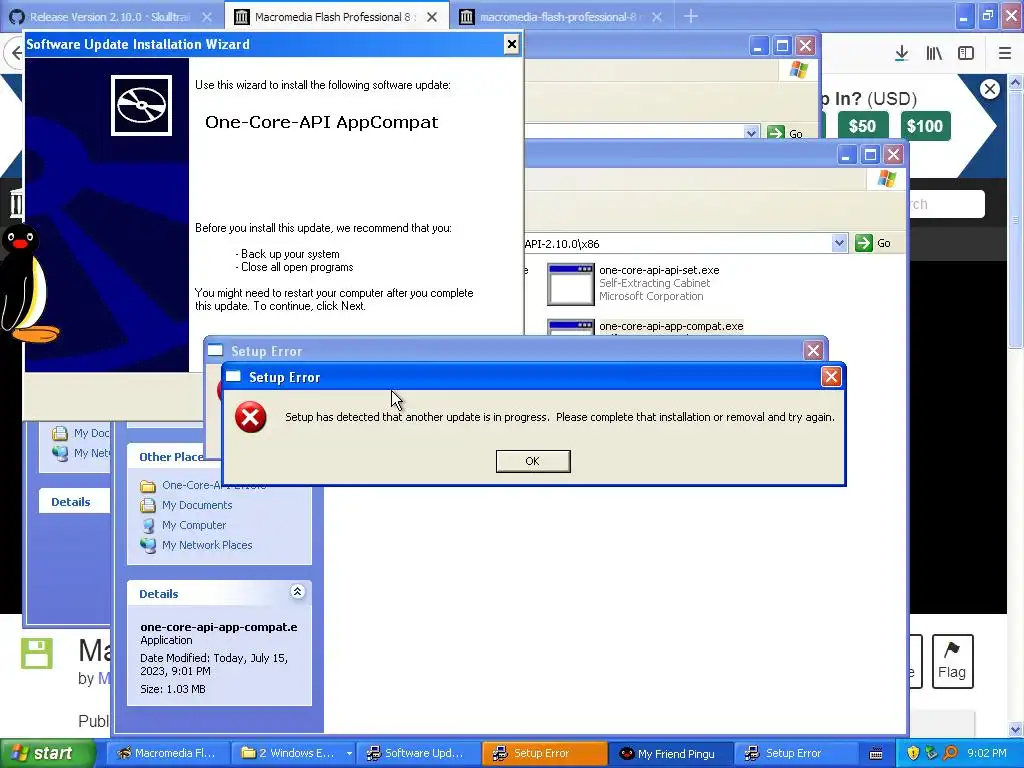
Task: Click the My Network Places globe icon
Action: pos(148,545)
